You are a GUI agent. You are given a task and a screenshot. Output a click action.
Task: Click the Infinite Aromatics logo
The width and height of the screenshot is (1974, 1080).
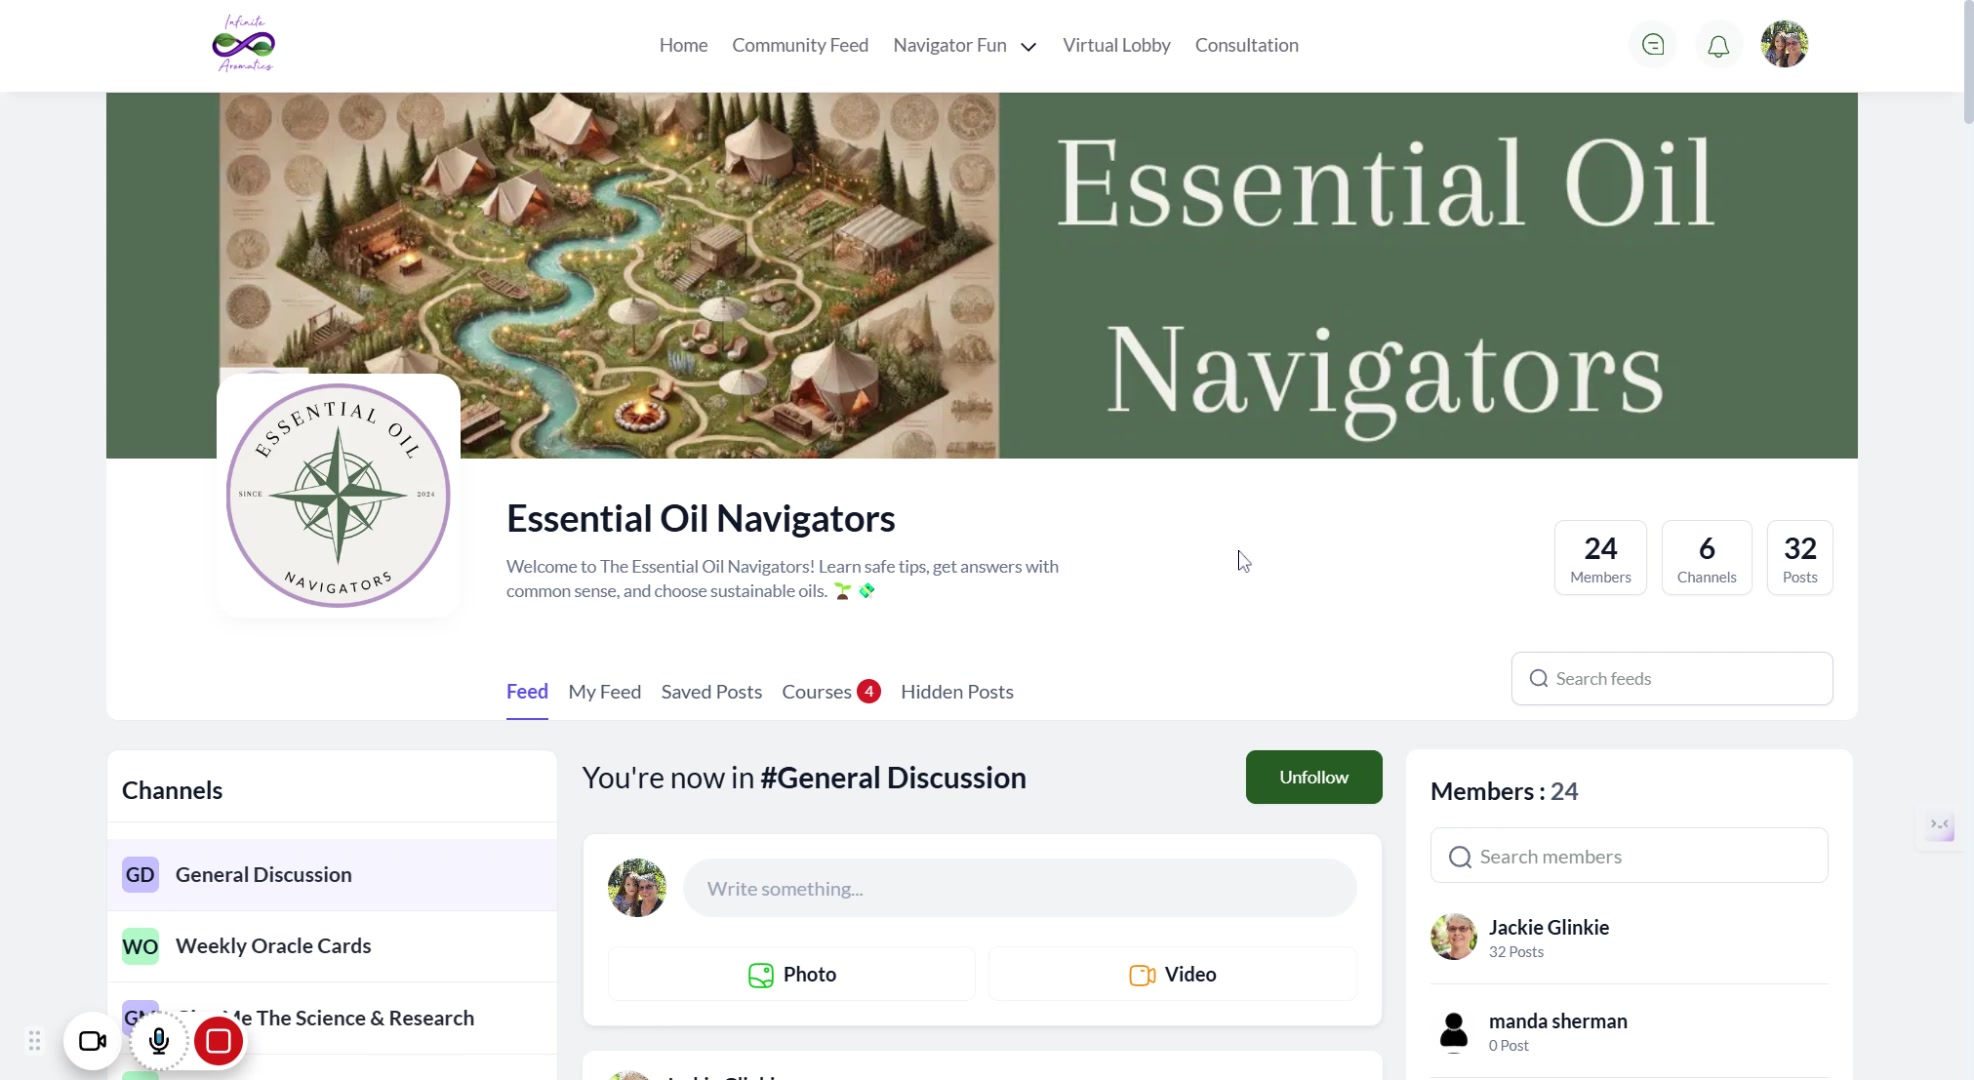coord(243,44)
